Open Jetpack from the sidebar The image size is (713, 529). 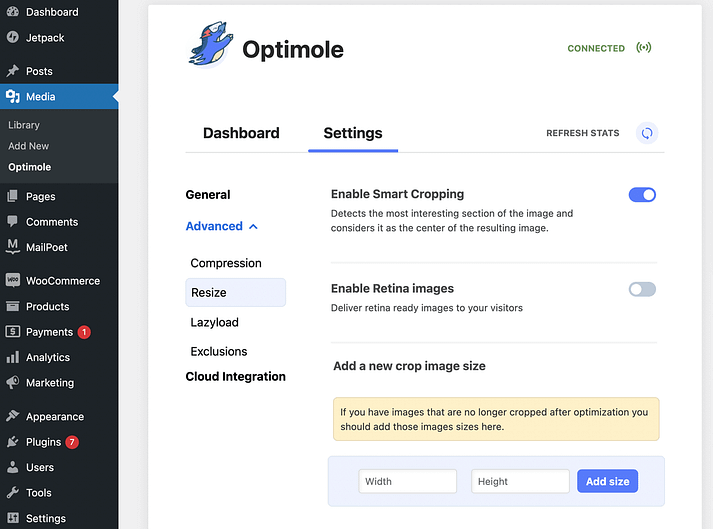(x=46, y=38)
